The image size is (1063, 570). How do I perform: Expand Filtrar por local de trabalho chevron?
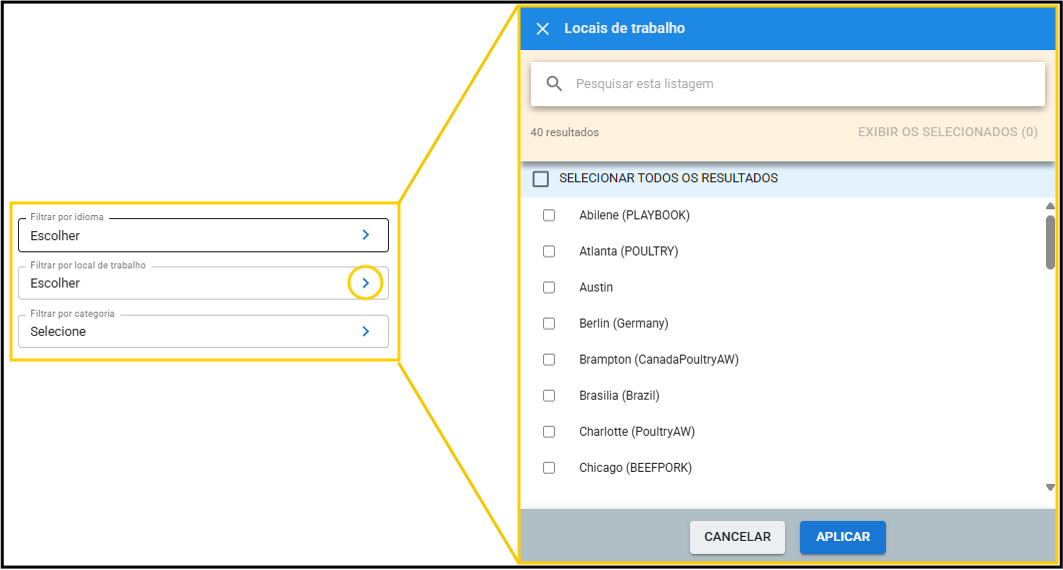point(366,283)
